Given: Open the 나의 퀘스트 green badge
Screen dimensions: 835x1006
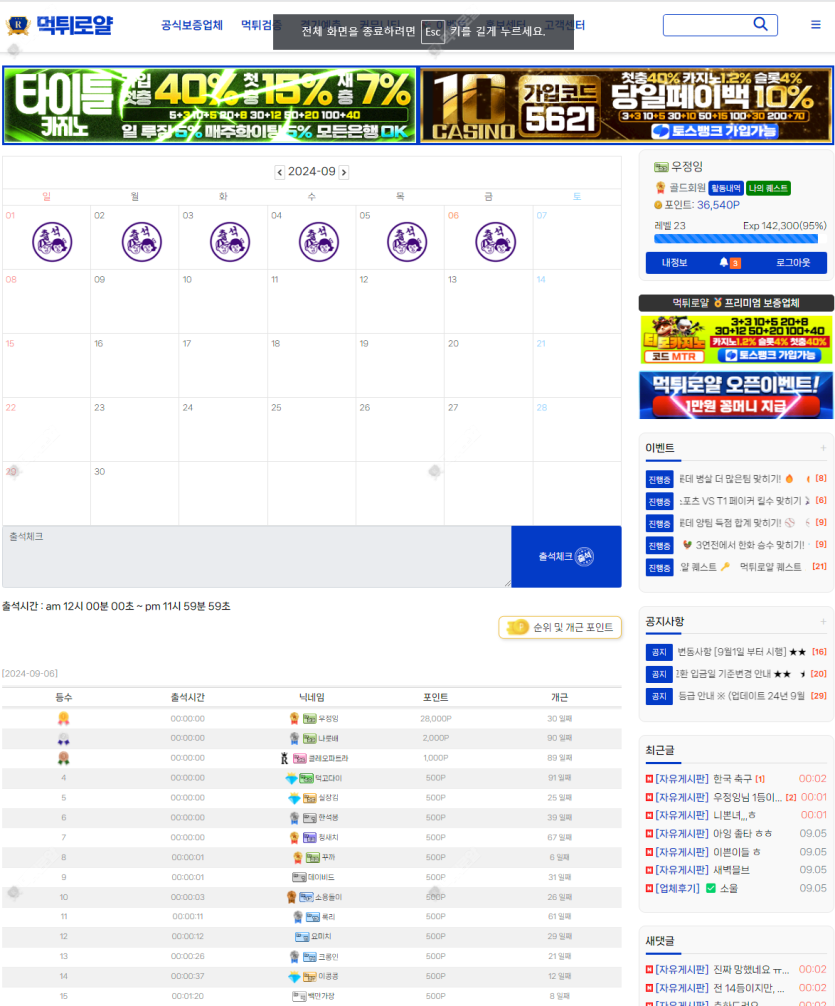Looking at the screenshot, I should [768, 187].
